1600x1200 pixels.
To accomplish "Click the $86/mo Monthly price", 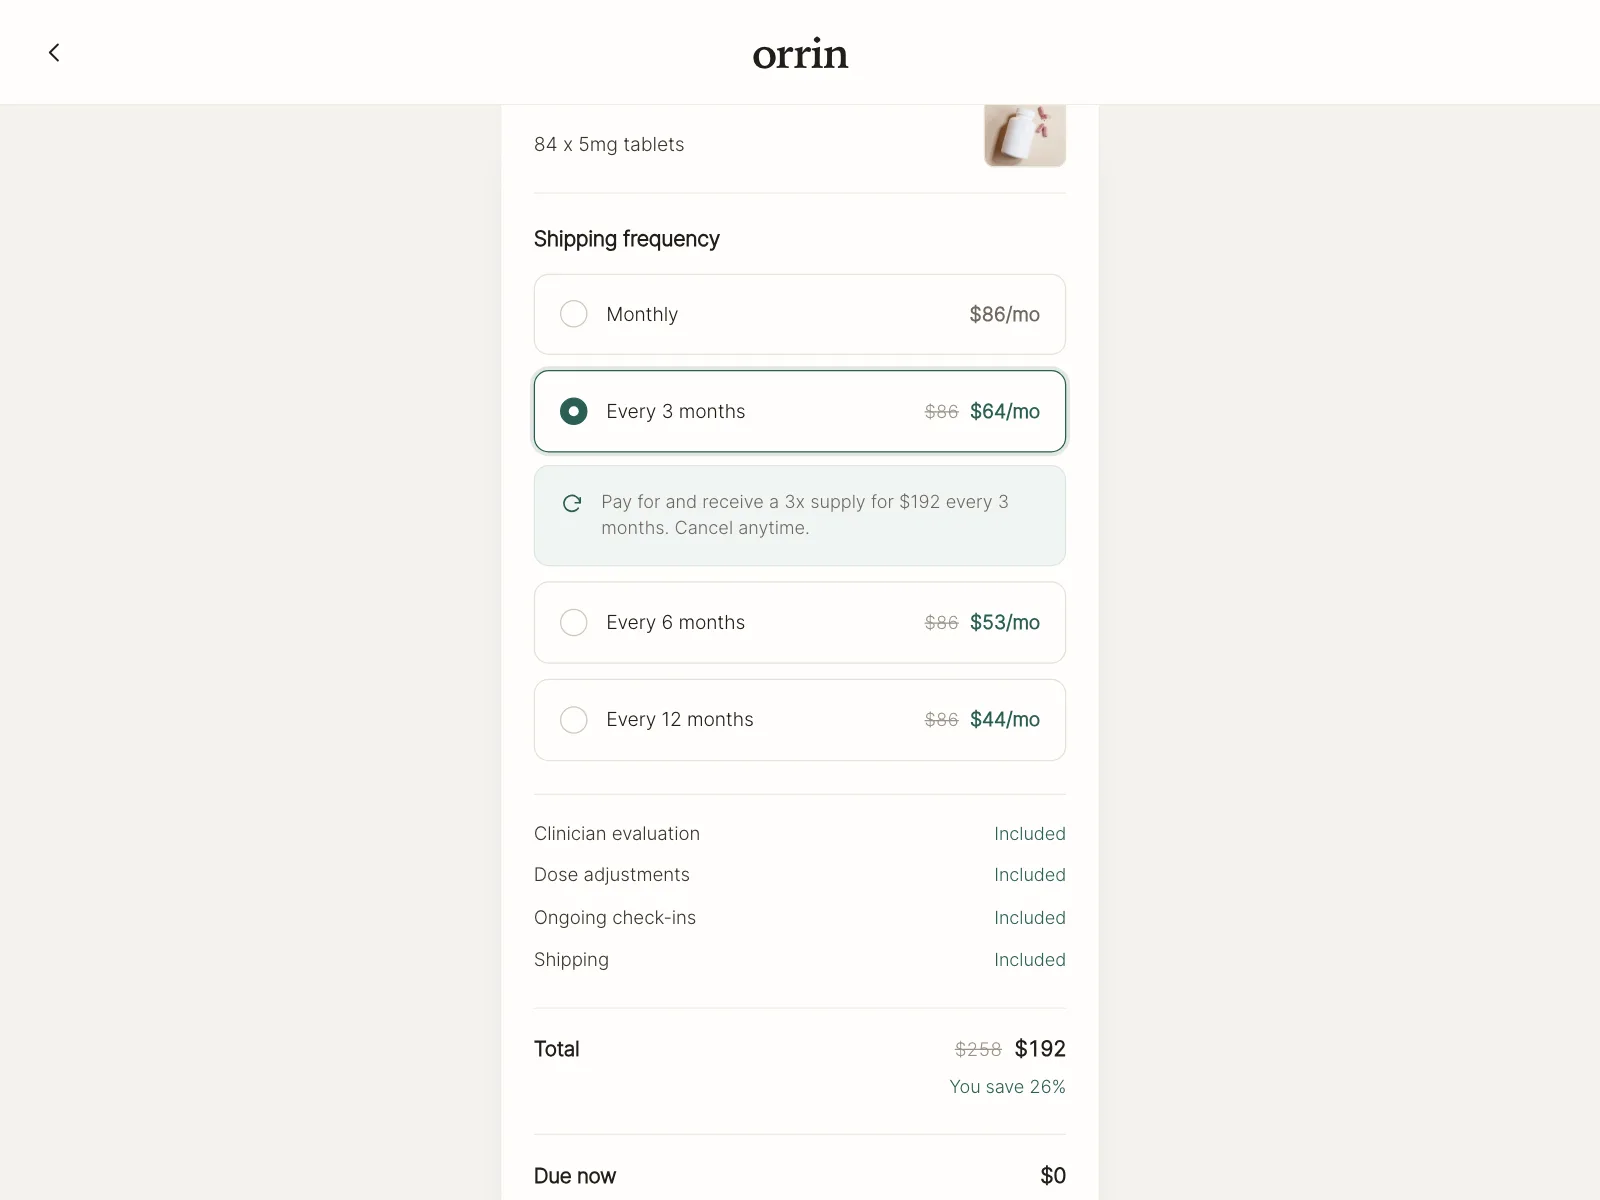I will [1004, 314].
